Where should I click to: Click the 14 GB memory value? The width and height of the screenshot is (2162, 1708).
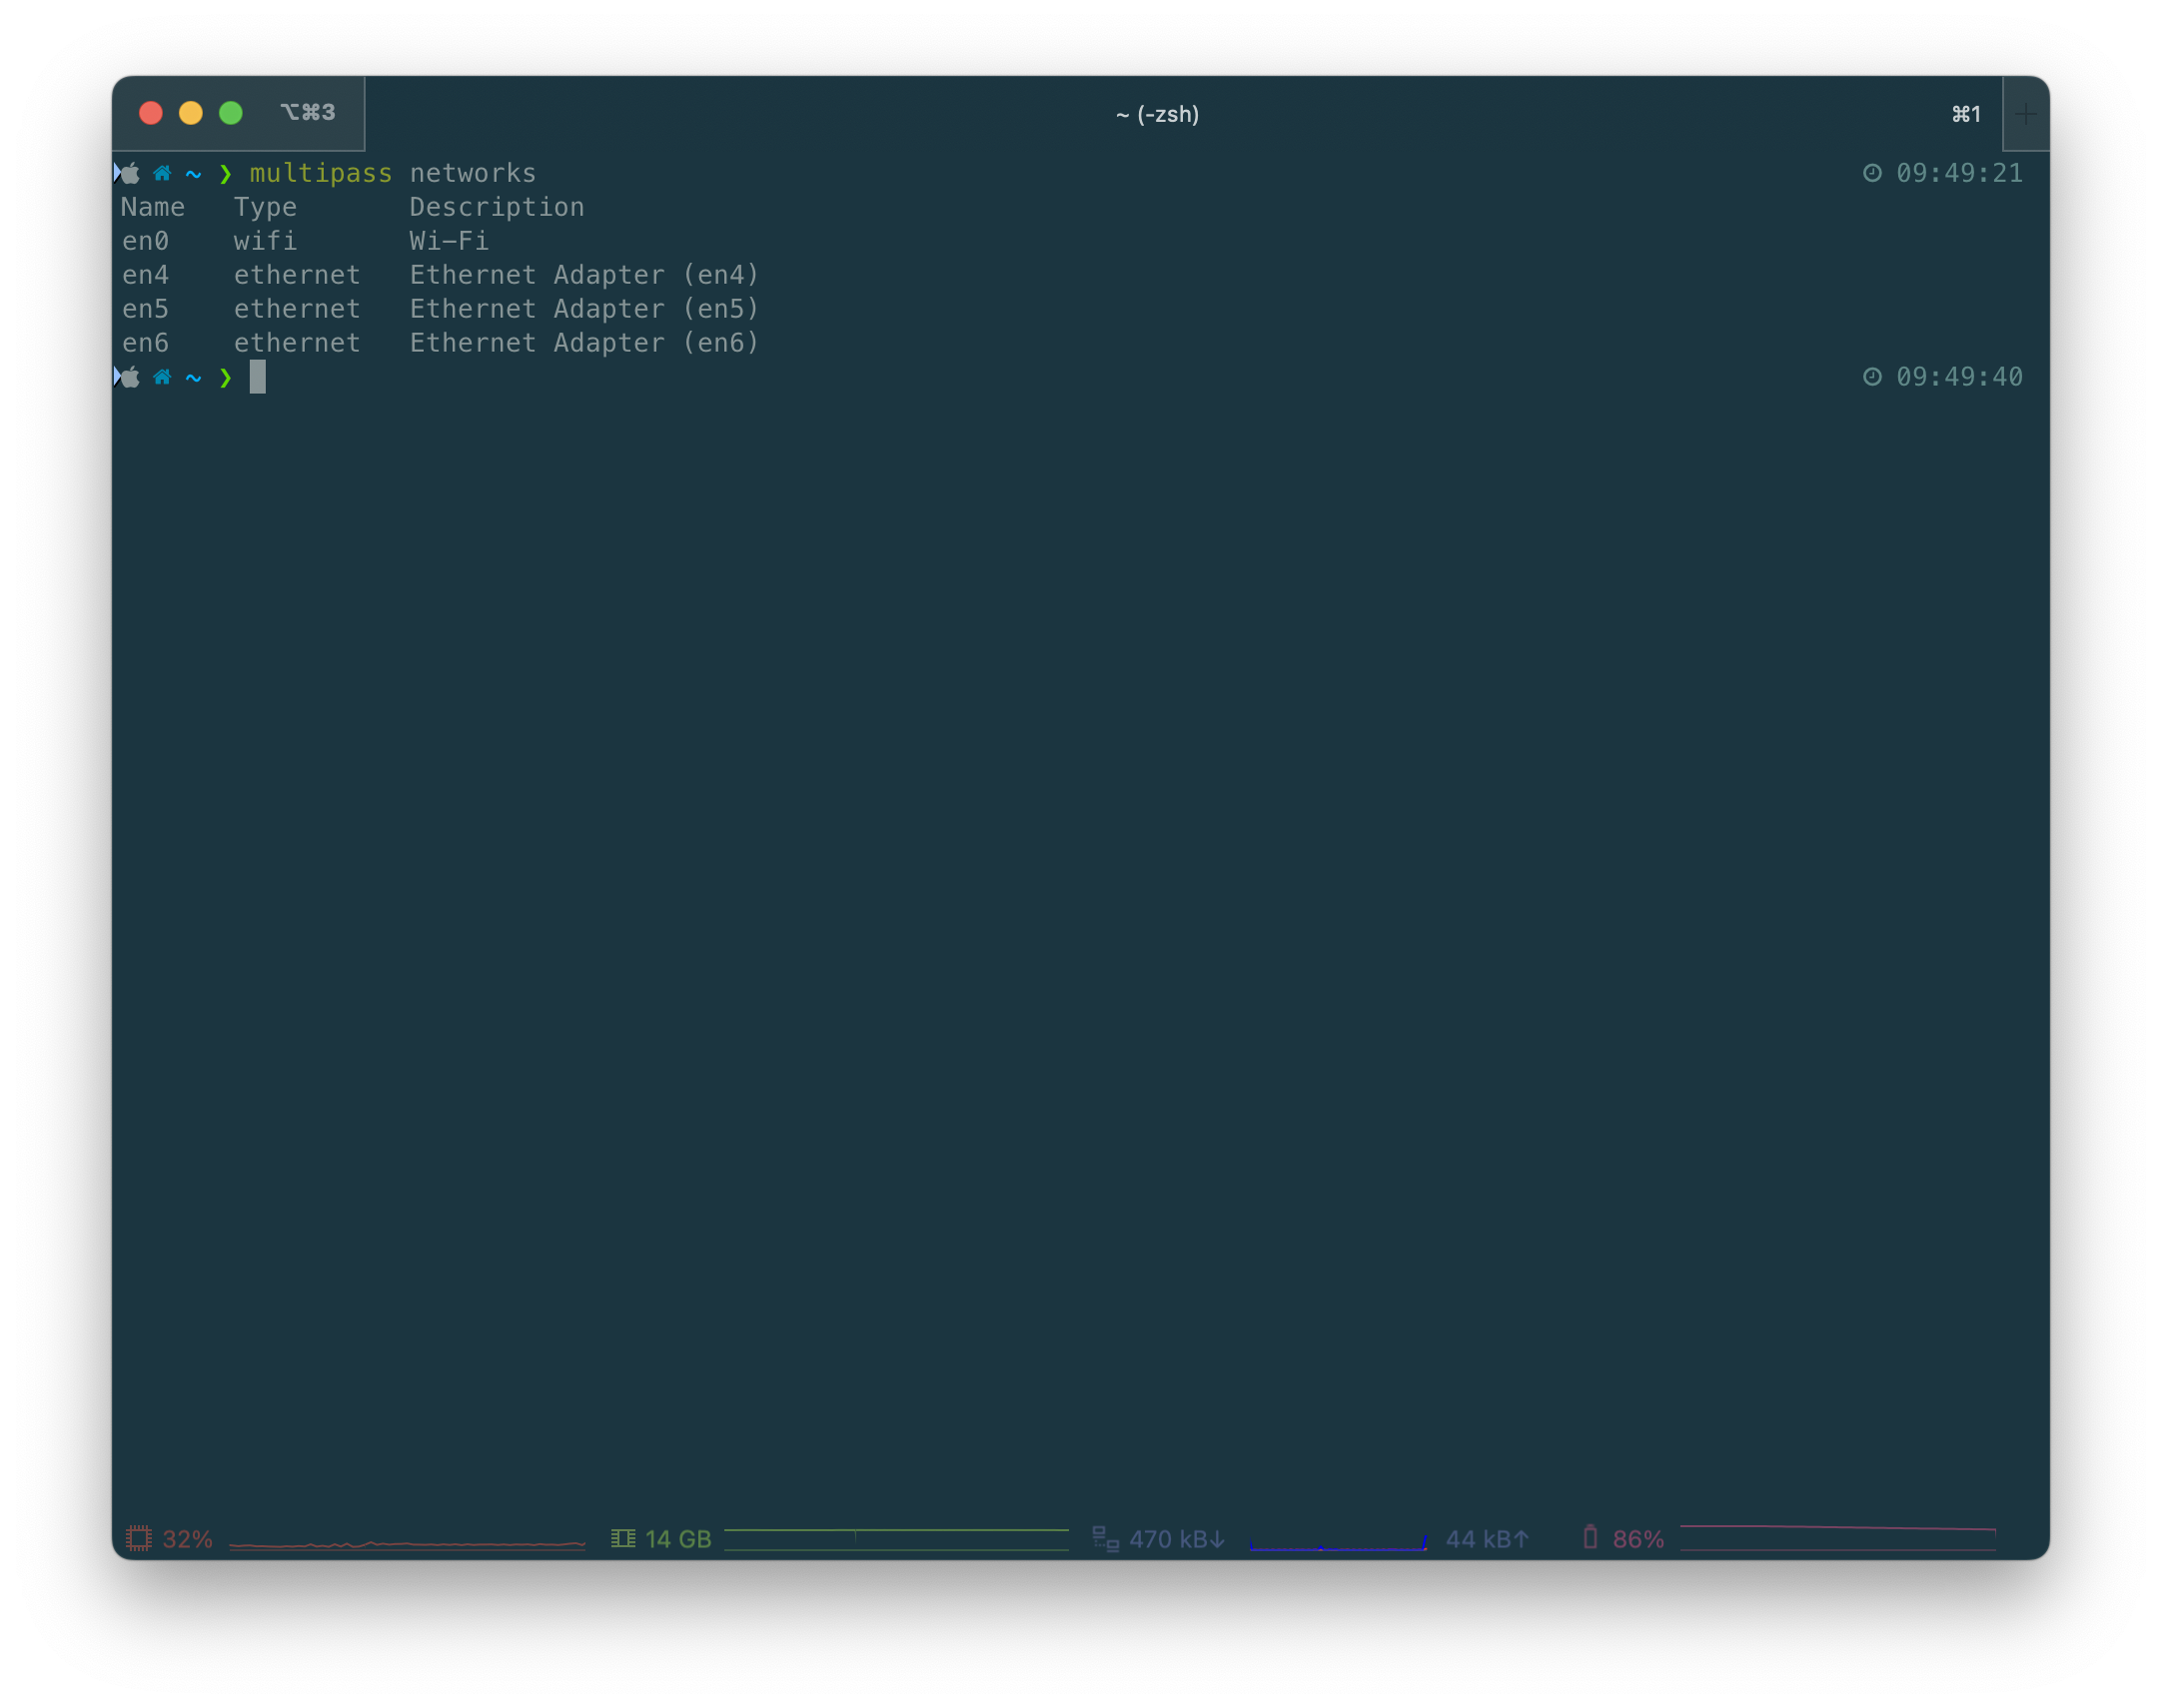(x=678, y=1539)
